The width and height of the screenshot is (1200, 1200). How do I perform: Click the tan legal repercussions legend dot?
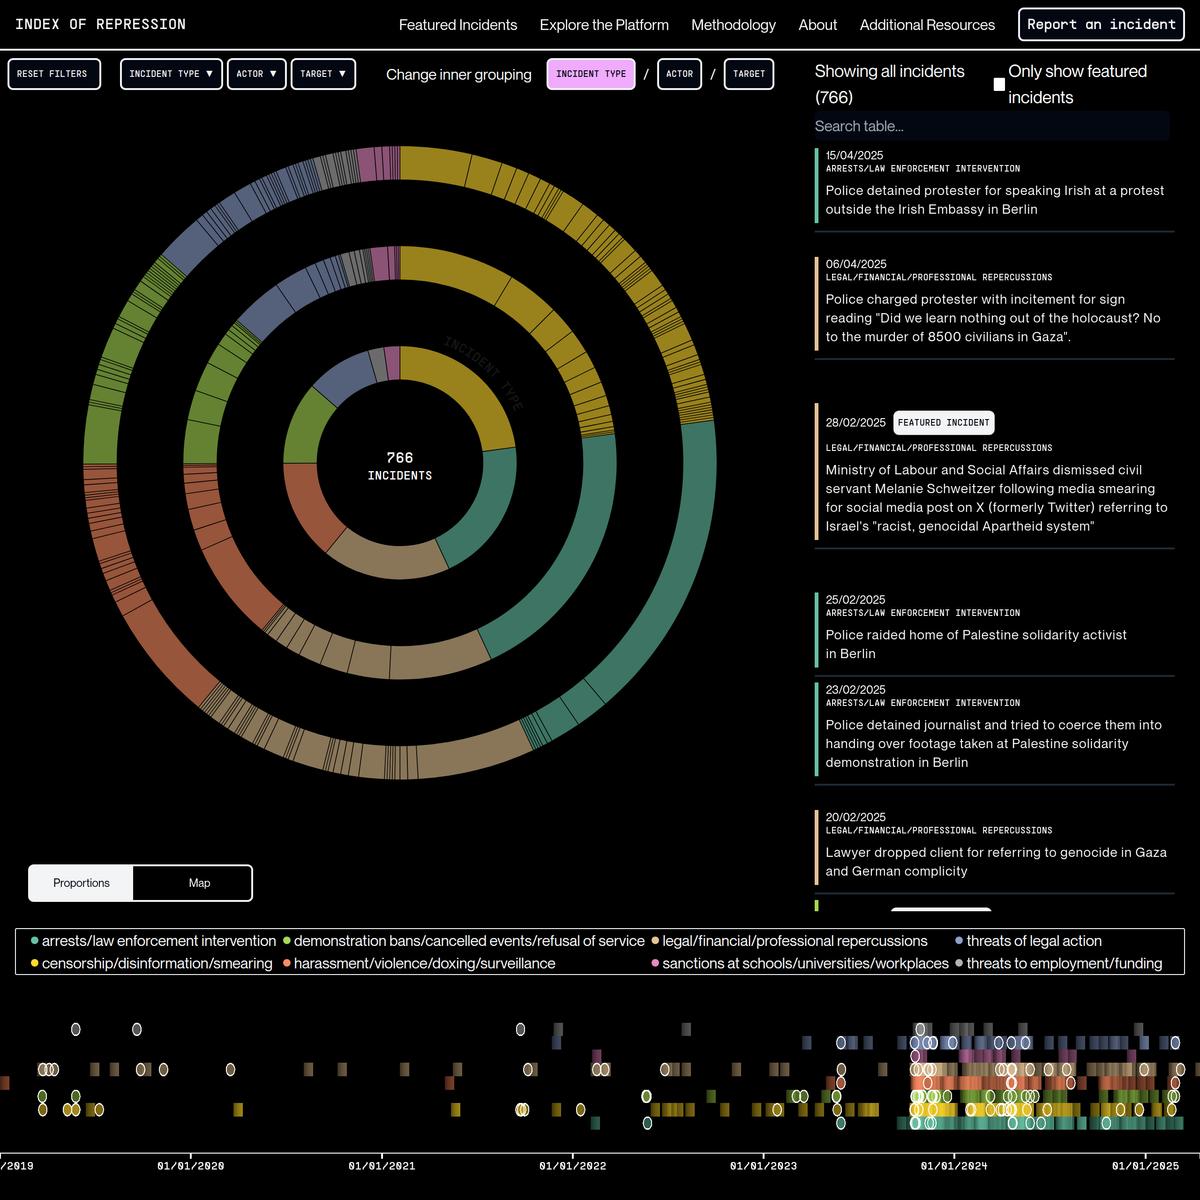pos(655,941)
